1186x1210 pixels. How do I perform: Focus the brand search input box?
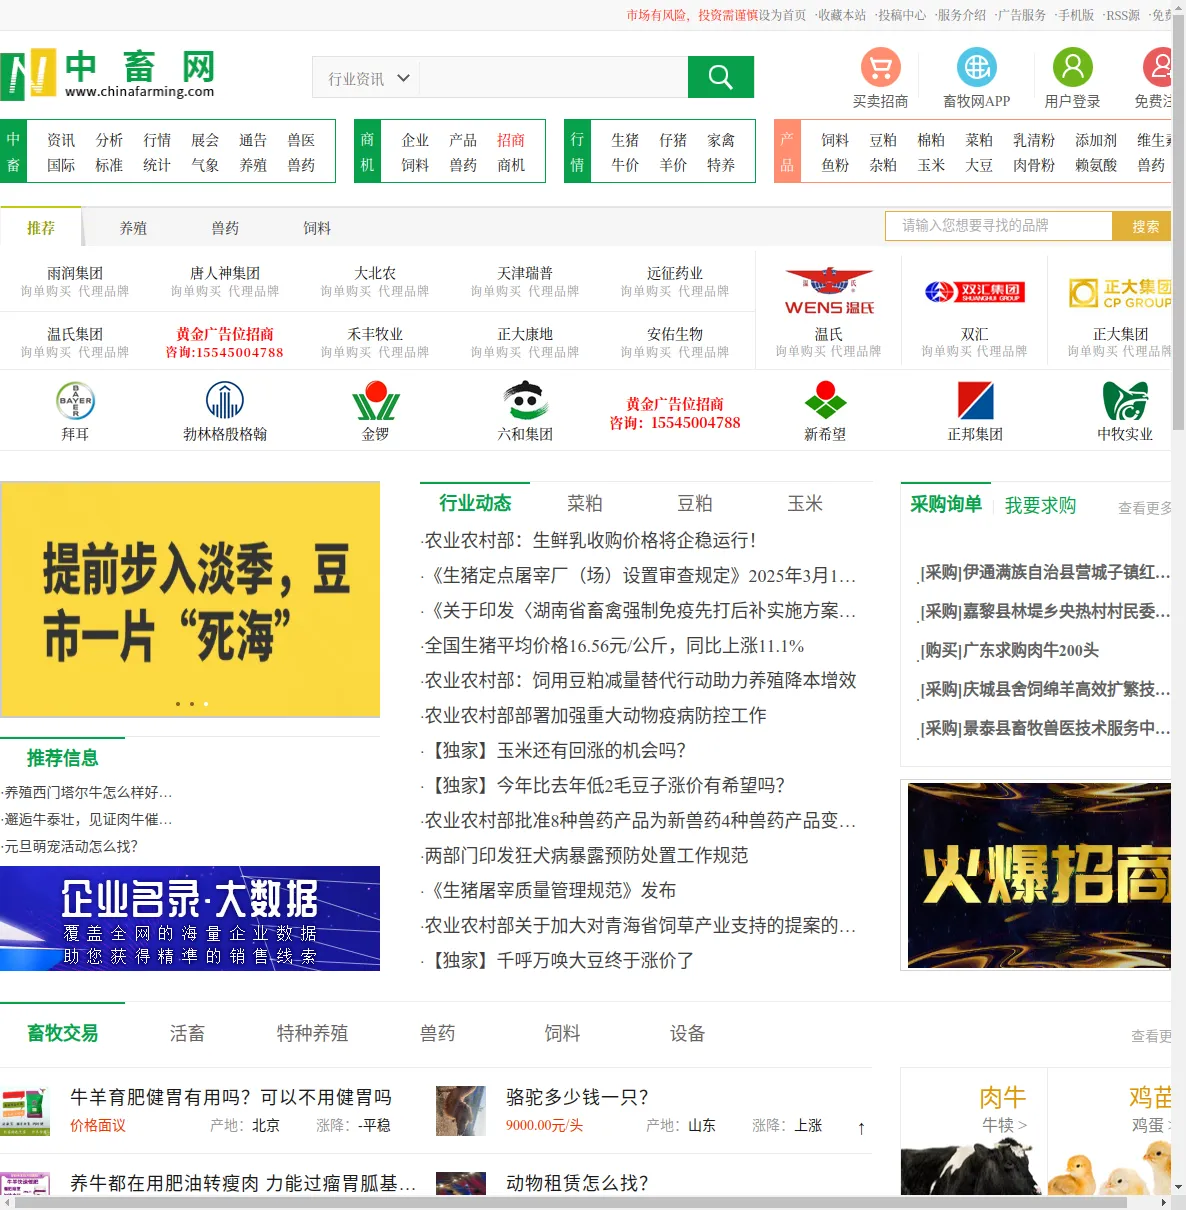click(x=999, y=226)
